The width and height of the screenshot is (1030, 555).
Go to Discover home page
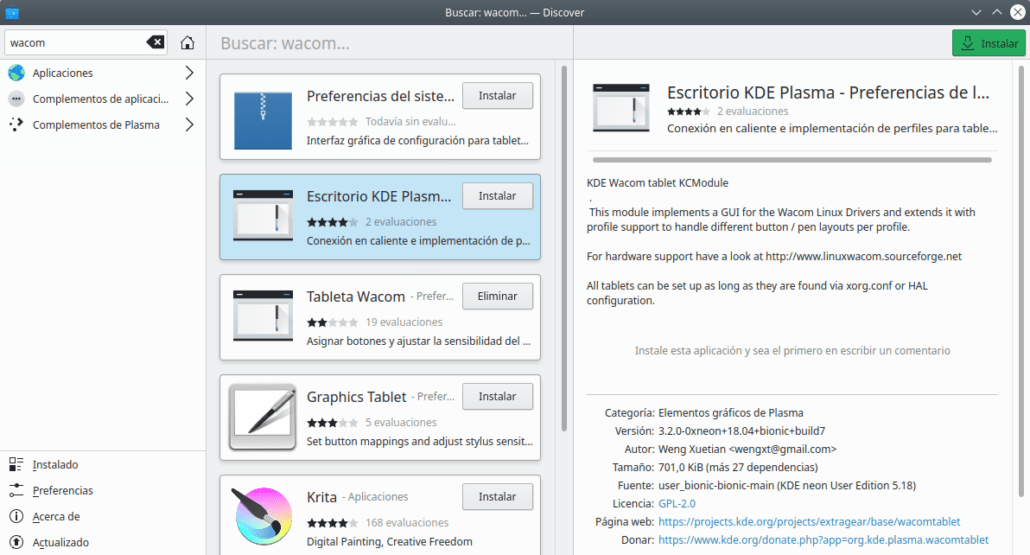click(187, 43)
